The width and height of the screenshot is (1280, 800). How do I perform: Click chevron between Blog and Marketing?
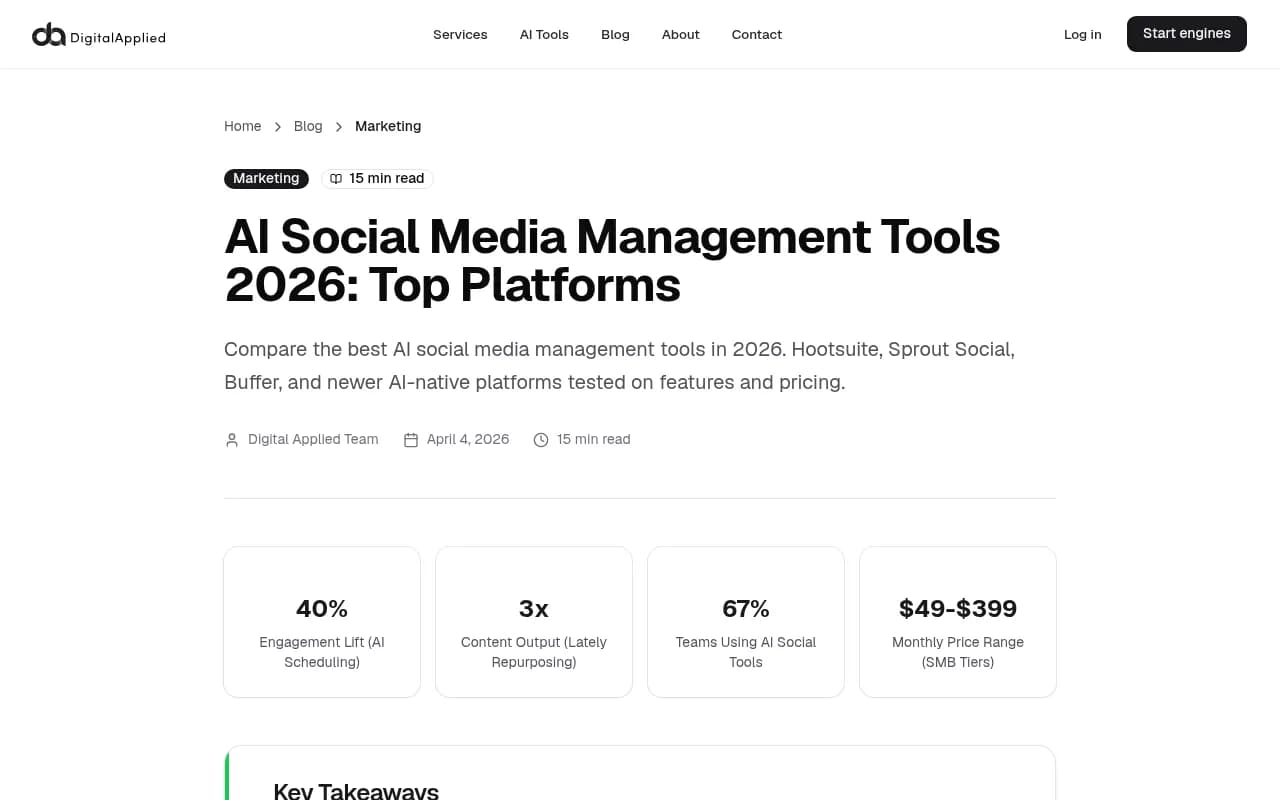click(x=339, y=127)
